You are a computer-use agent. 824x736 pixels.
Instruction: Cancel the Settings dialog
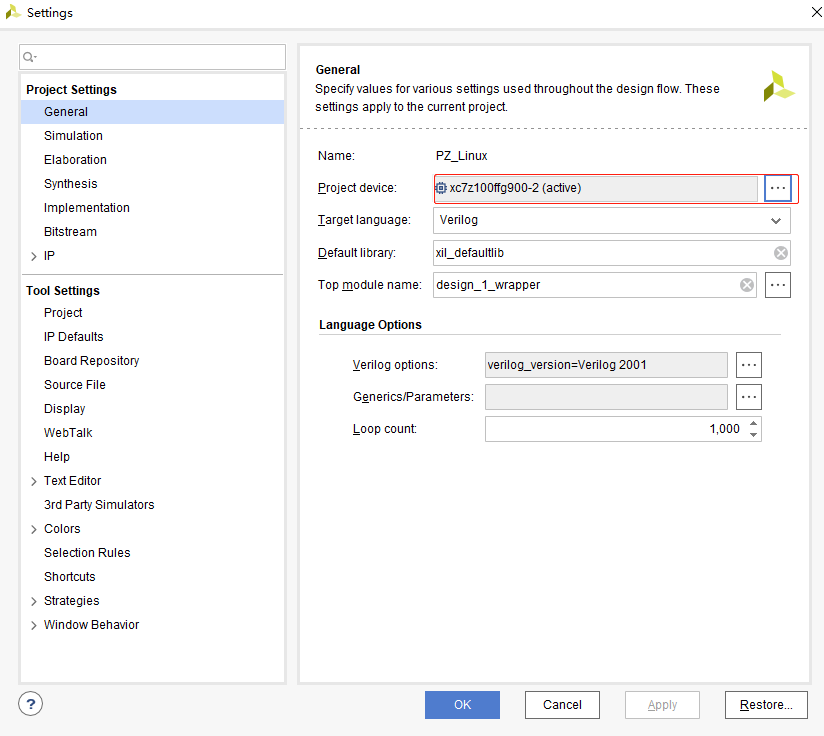(562, 705)
